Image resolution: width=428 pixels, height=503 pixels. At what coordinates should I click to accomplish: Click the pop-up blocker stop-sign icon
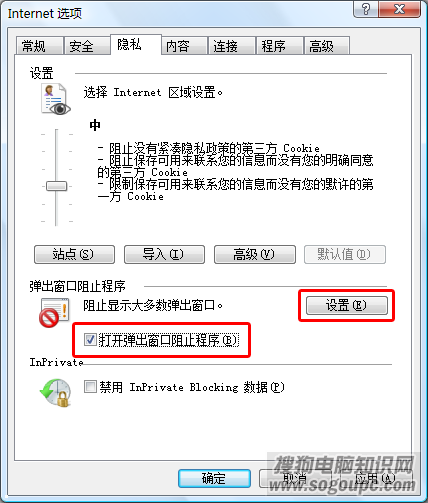coord(54,313)
